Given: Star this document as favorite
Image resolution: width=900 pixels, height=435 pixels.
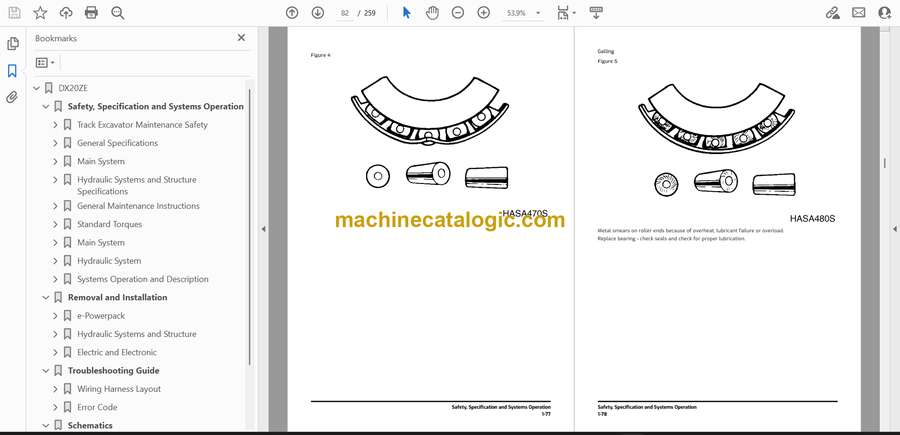Looking at the screenshot, I should 40,13.
